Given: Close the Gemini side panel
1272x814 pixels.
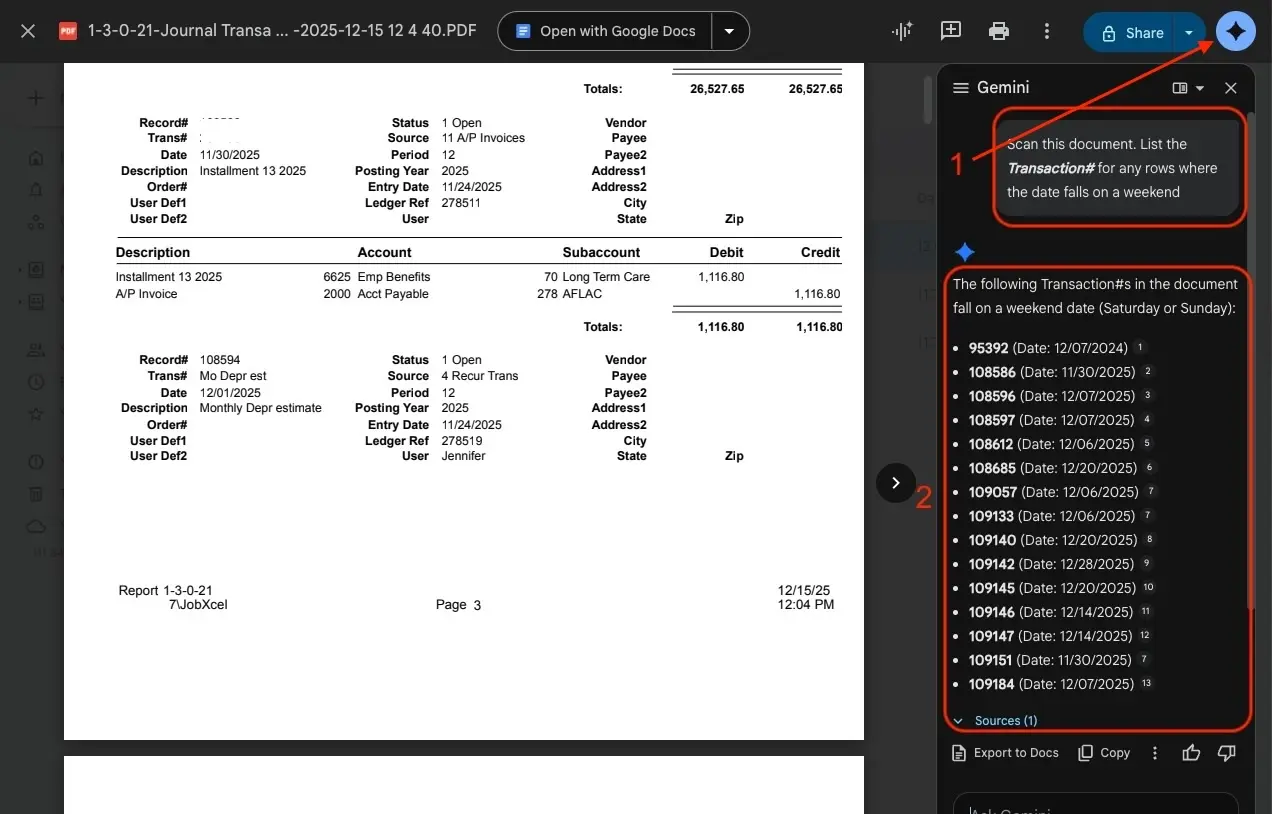Looking at the screenshot, I should (1231, 88).
